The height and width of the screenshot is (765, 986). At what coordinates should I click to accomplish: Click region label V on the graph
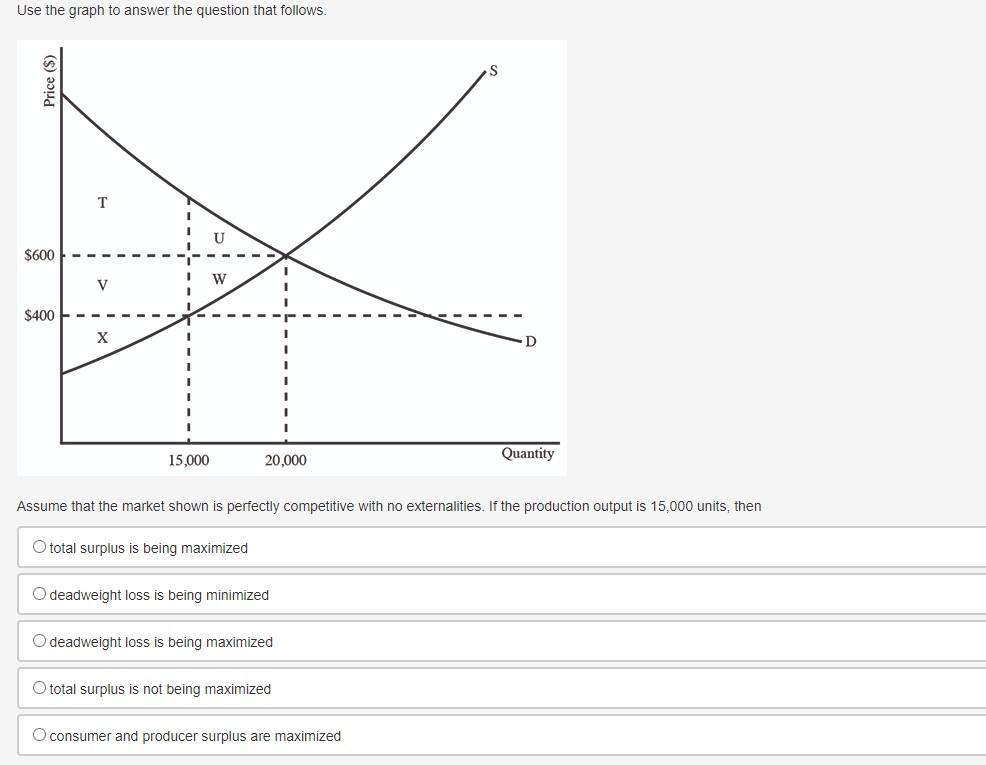click(x=101, y=285)
